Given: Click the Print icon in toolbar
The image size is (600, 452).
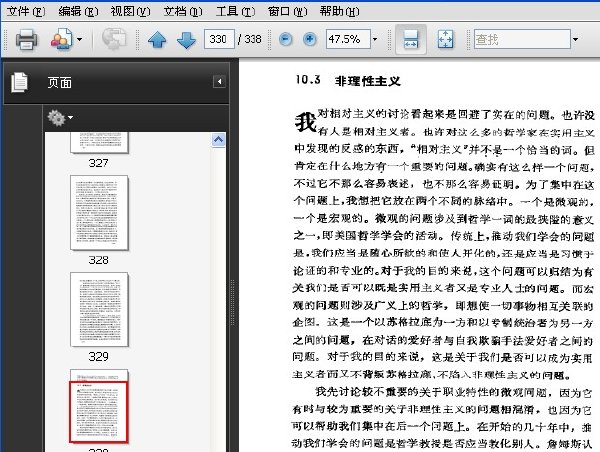Looking at the screenshot, I should click(26, 39).
